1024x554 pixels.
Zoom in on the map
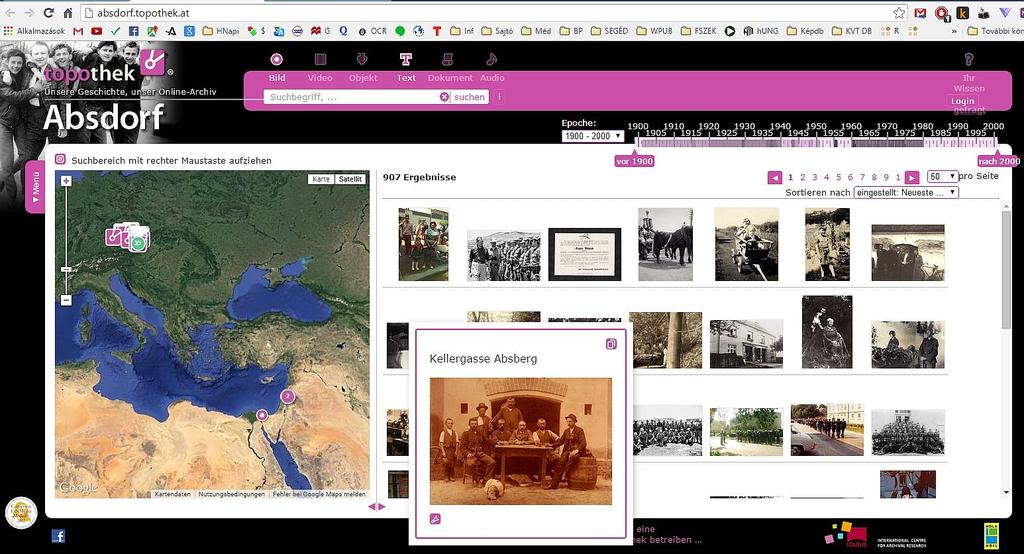pyautogui.click(x=66, y=180)
